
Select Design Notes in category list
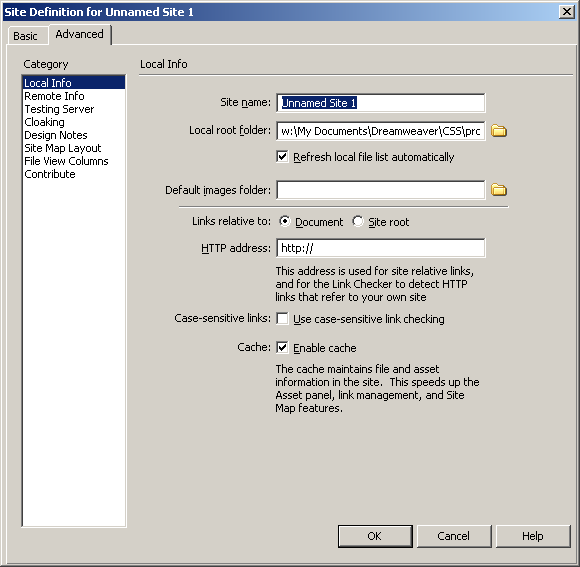tap(56, 135)
